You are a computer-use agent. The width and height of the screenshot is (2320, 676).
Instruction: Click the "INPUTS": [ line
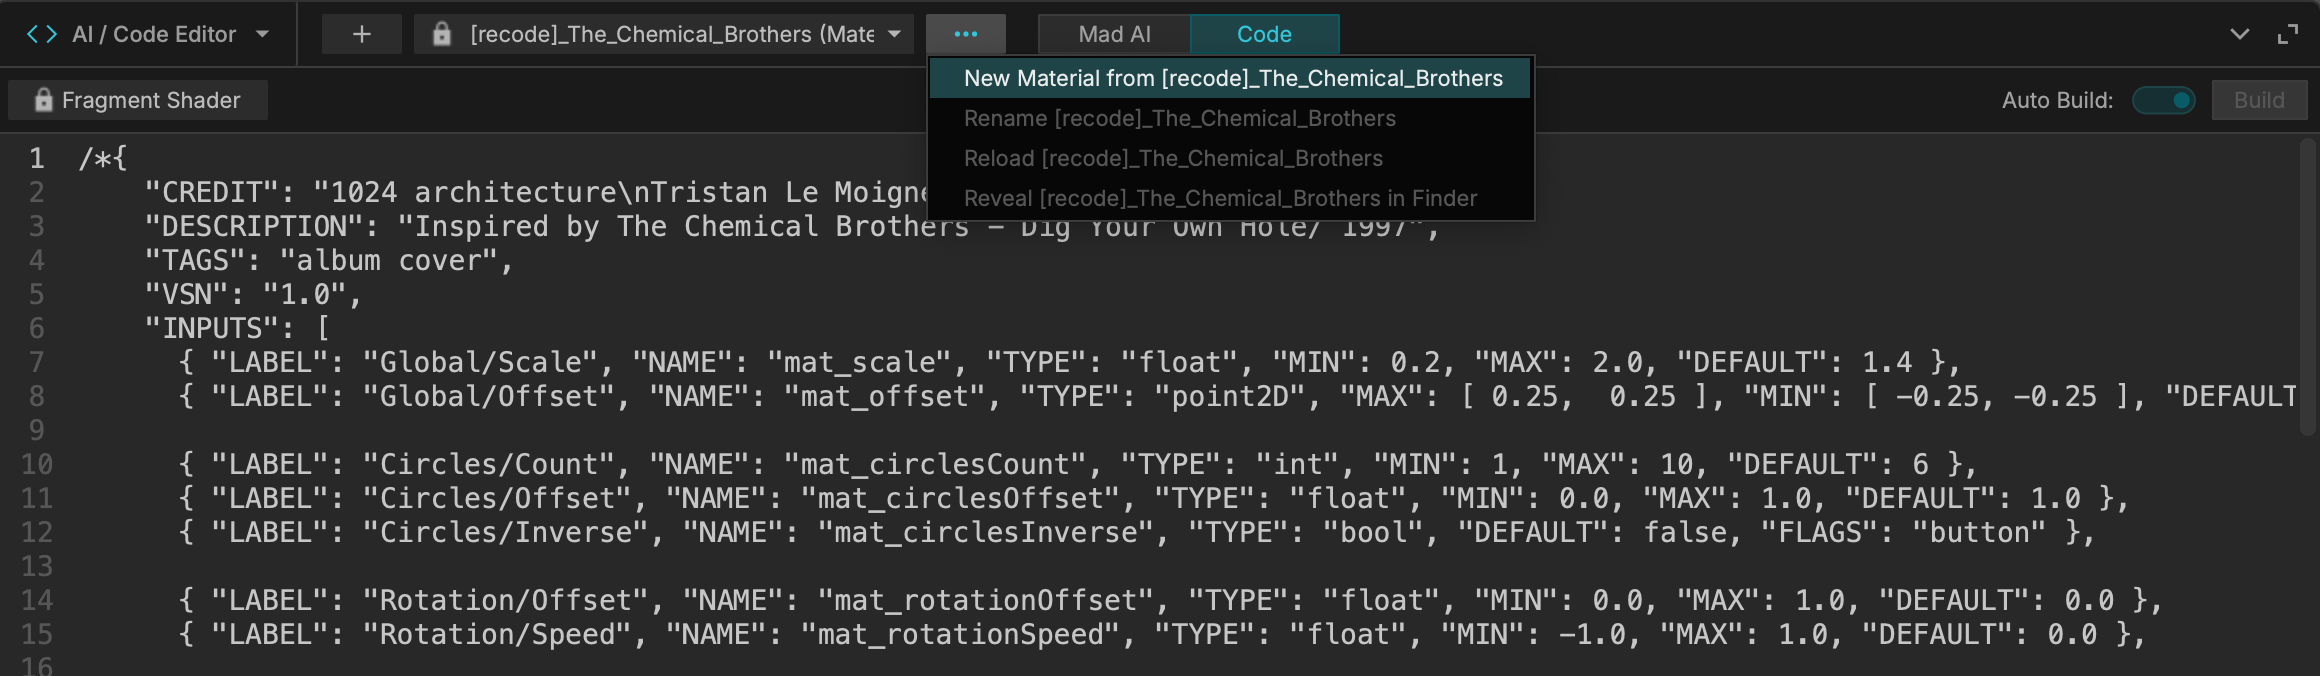pyautogui.click(x=237, y=328)
